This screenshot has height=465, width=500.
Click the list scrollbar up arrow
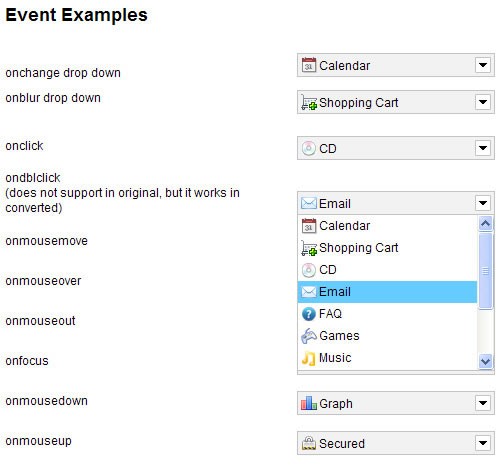coord(485,223)
